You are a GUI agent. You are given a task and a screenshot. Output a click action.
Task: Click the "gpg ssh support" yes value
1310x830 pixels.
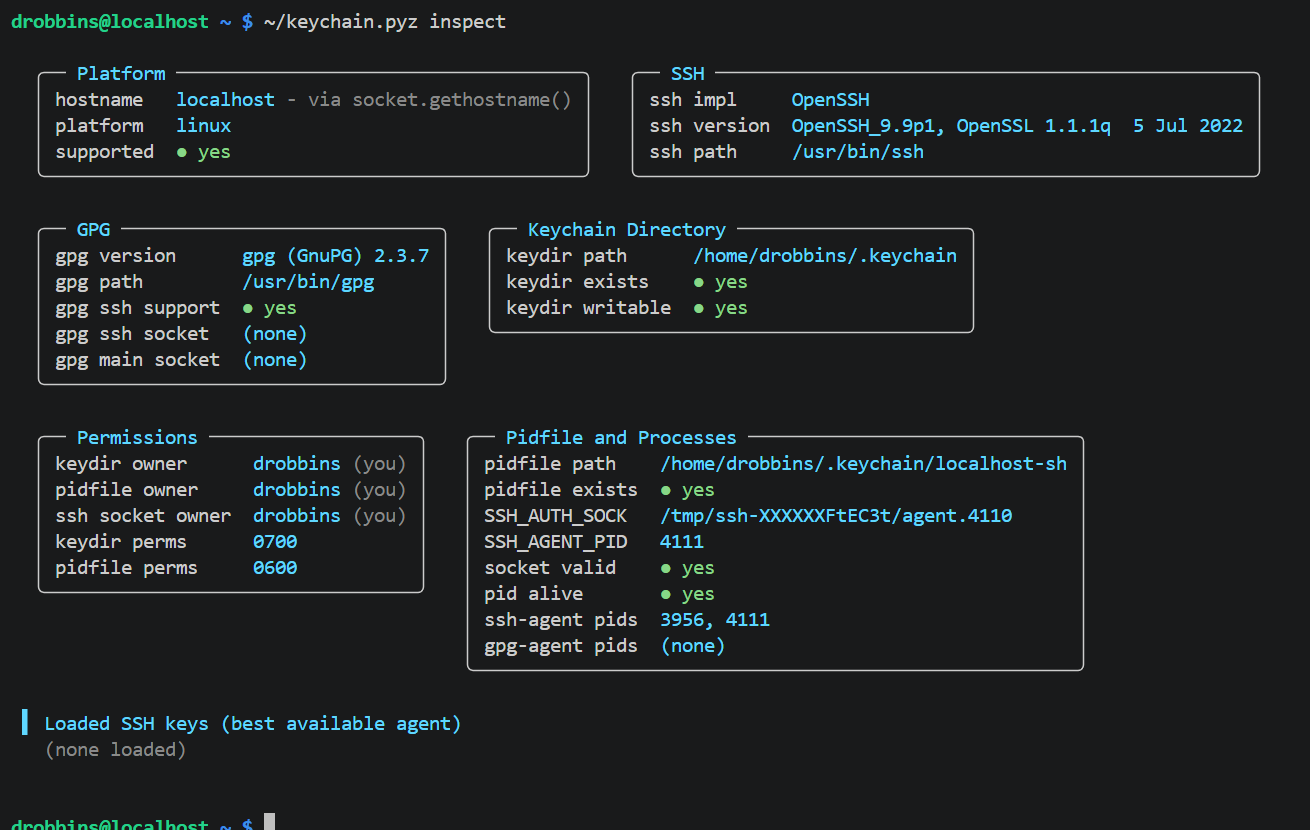[270, 308]
